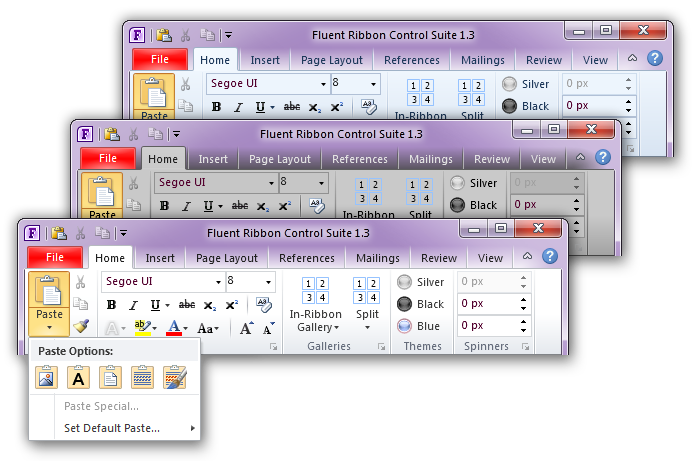
Task: Open Underline style dropdown arrow in front window
Action: 167,305
